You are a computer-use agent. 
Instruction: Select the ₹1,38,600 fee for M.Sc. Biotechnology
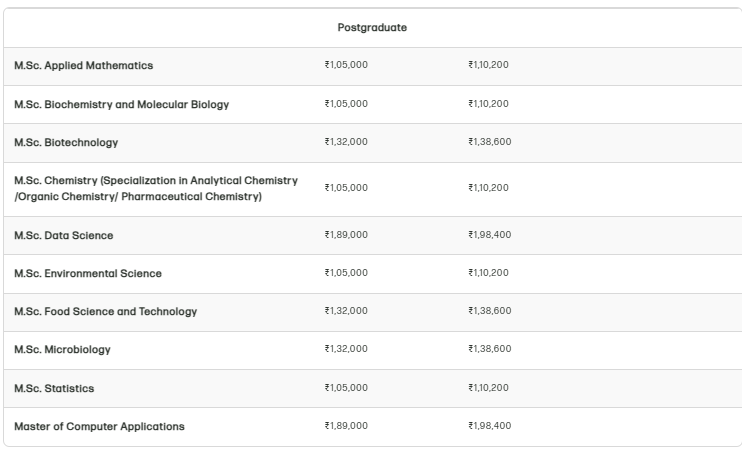489,142
